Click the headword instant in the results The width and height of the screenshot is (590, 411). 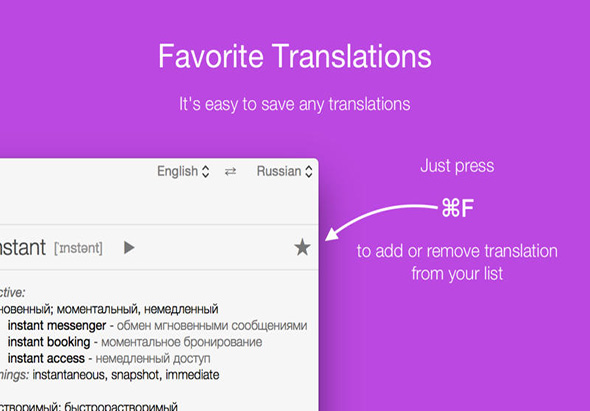(x=23, y=248)
